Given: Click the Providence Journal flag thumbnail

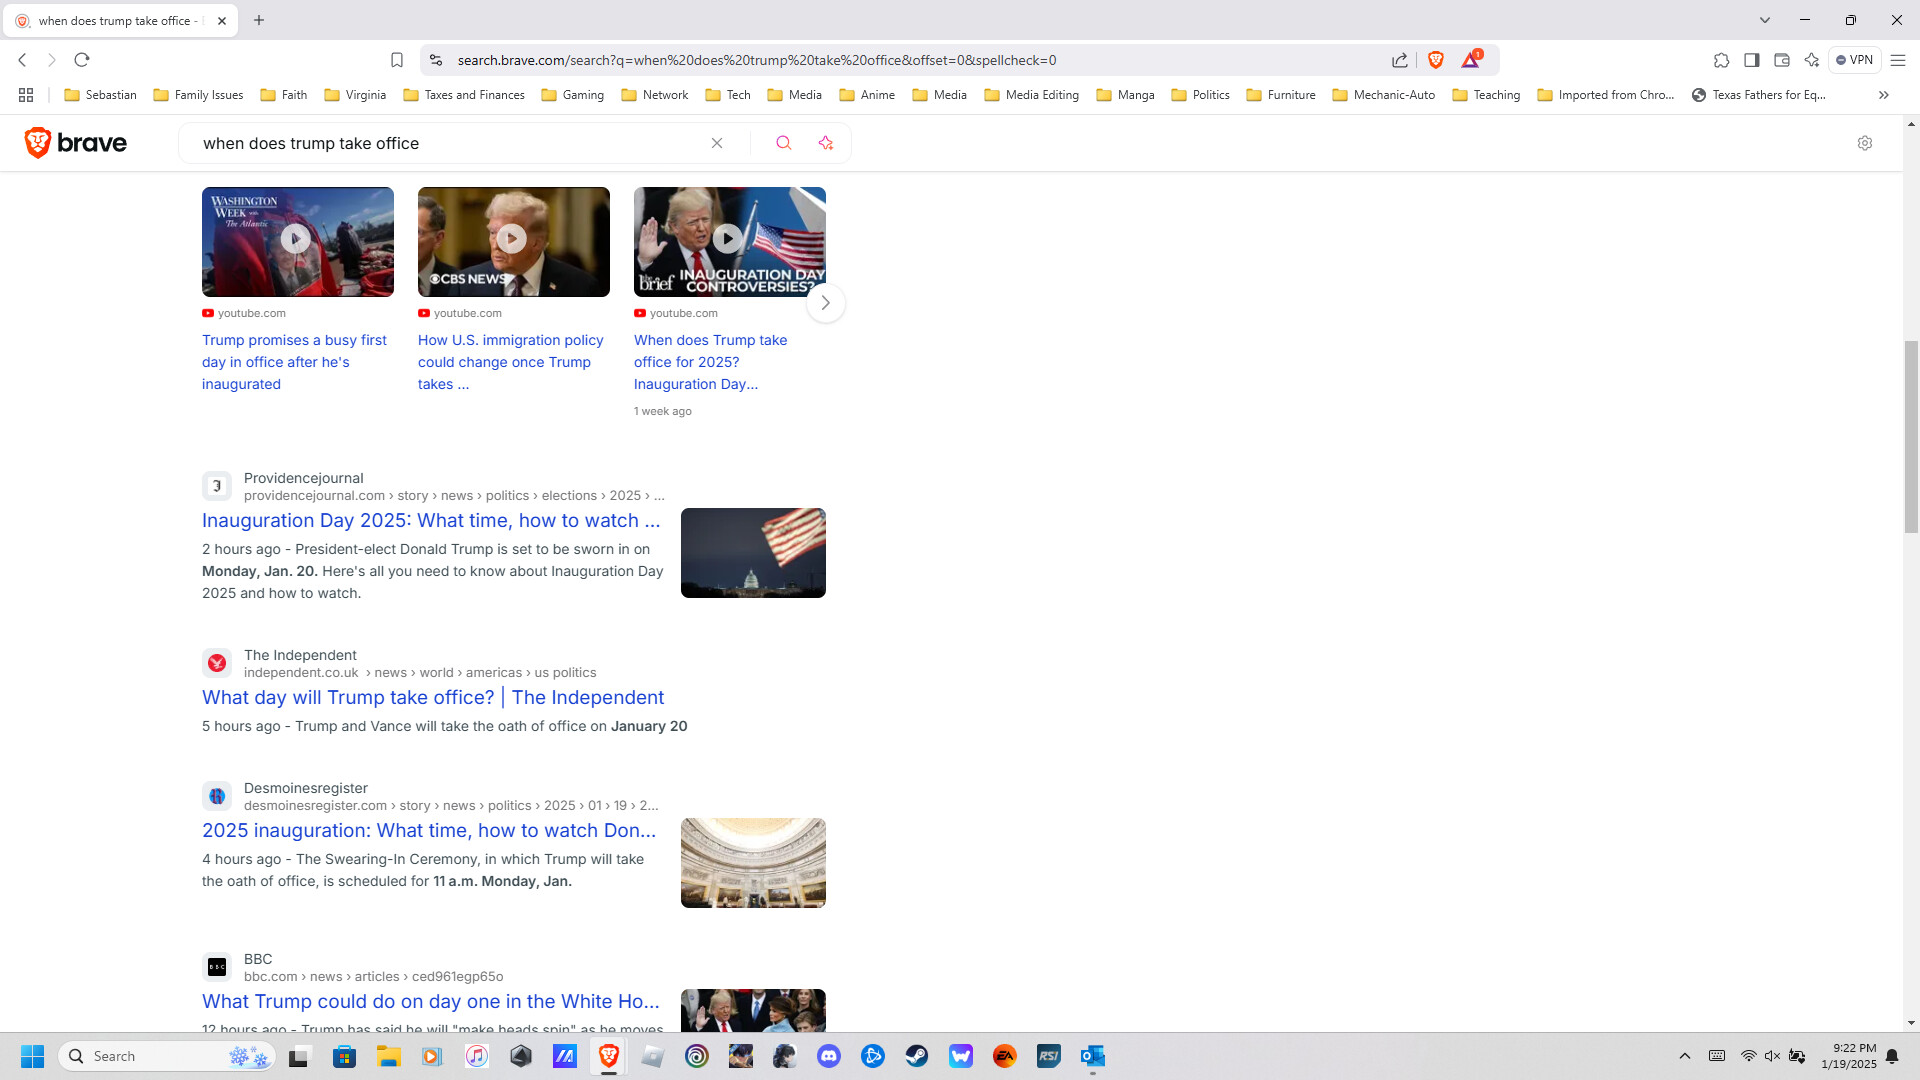Looking at the screenshot, I should 753,553.
